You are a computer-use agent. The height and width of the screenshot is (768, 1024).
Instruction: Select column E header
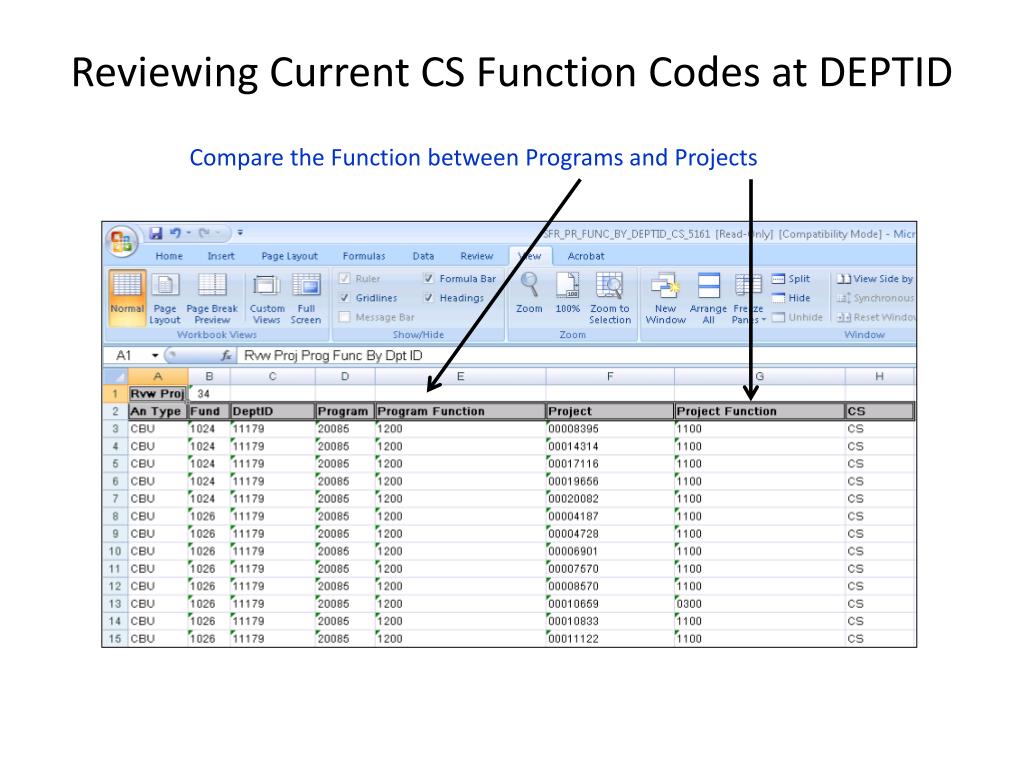click(x=460, y=377)
